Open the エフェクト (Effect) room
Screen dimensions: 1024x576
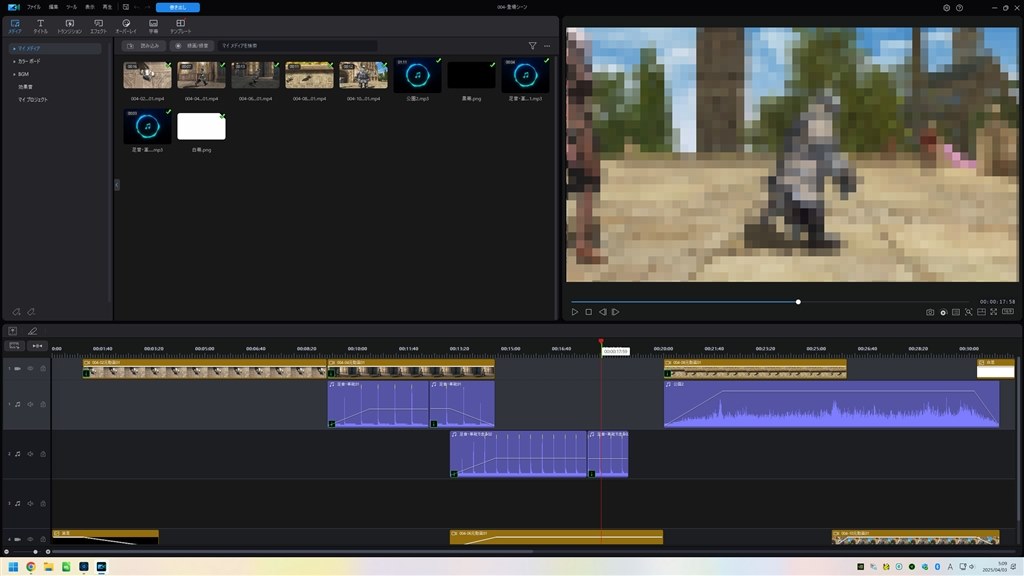point(98,25)
